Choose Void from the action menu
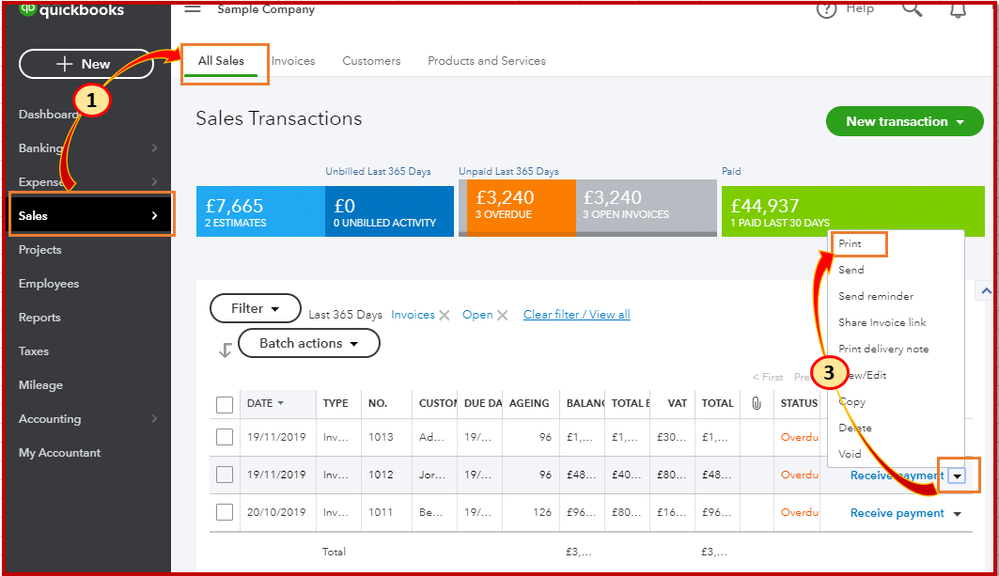 pos(850,454)
